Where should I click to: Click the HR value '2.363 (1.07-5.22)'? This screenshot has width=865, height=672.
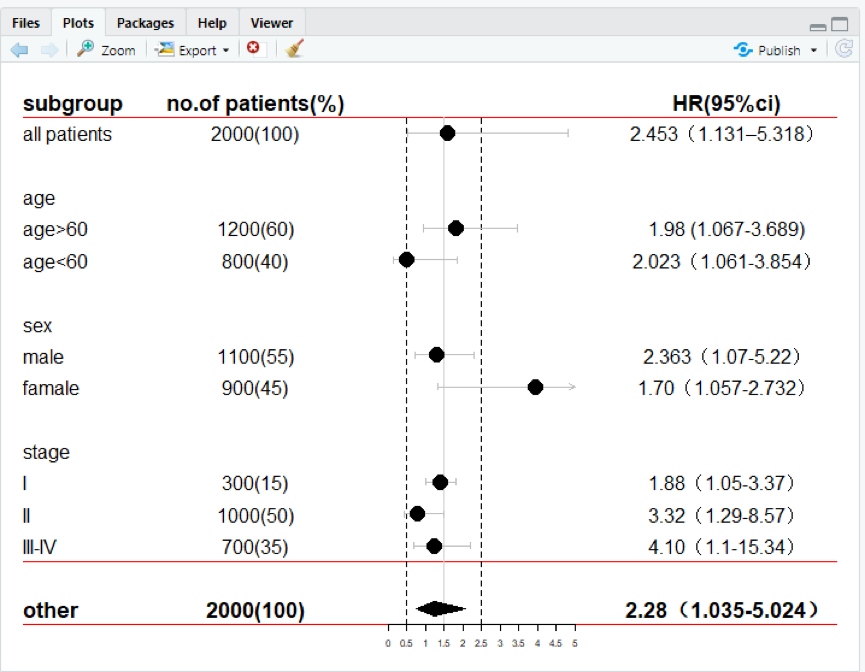(x=722, y=357)
